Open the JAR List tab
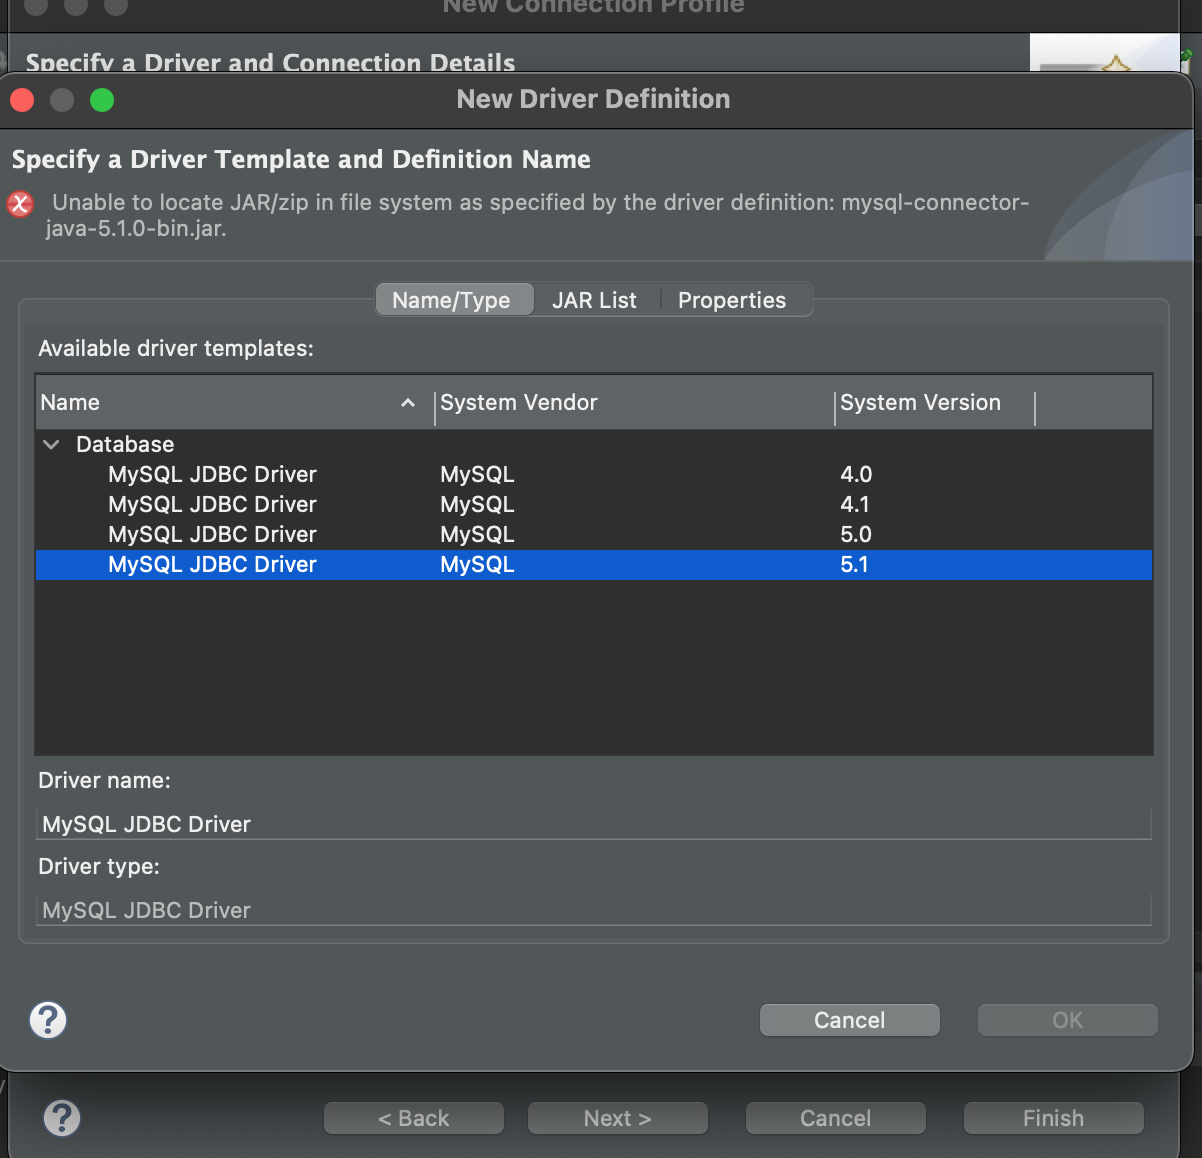This screenshot has width=1202, height=1158. pos(594,300)
